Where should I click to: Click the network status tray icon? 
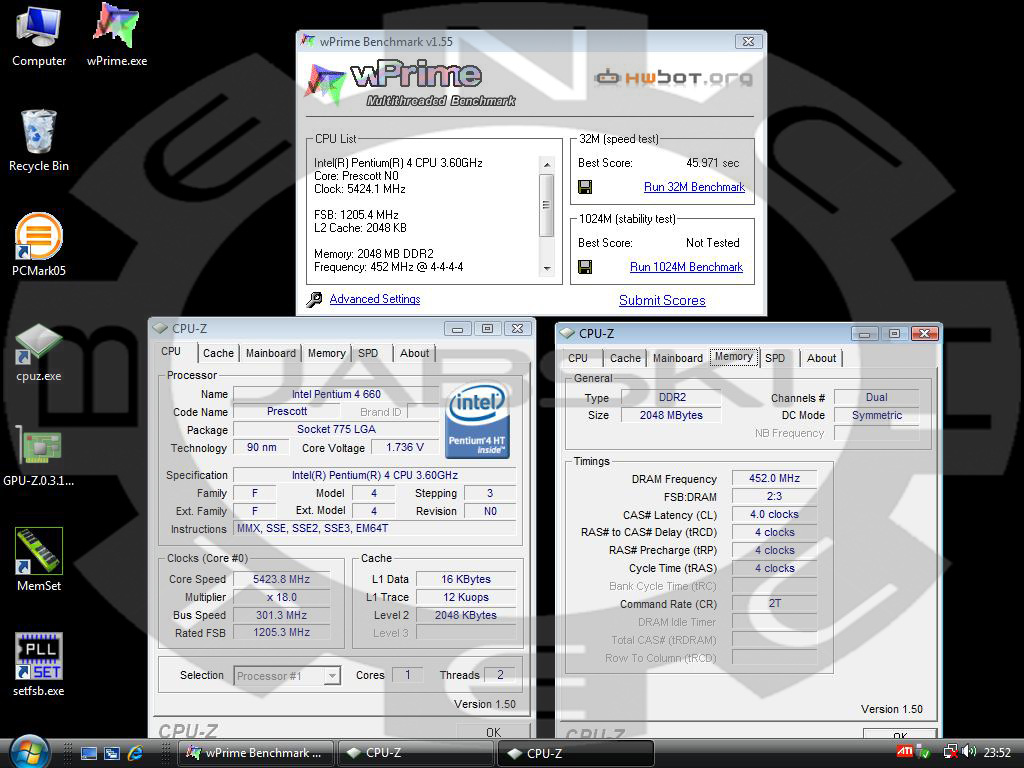pyautogui.click(x=951, y=752)
